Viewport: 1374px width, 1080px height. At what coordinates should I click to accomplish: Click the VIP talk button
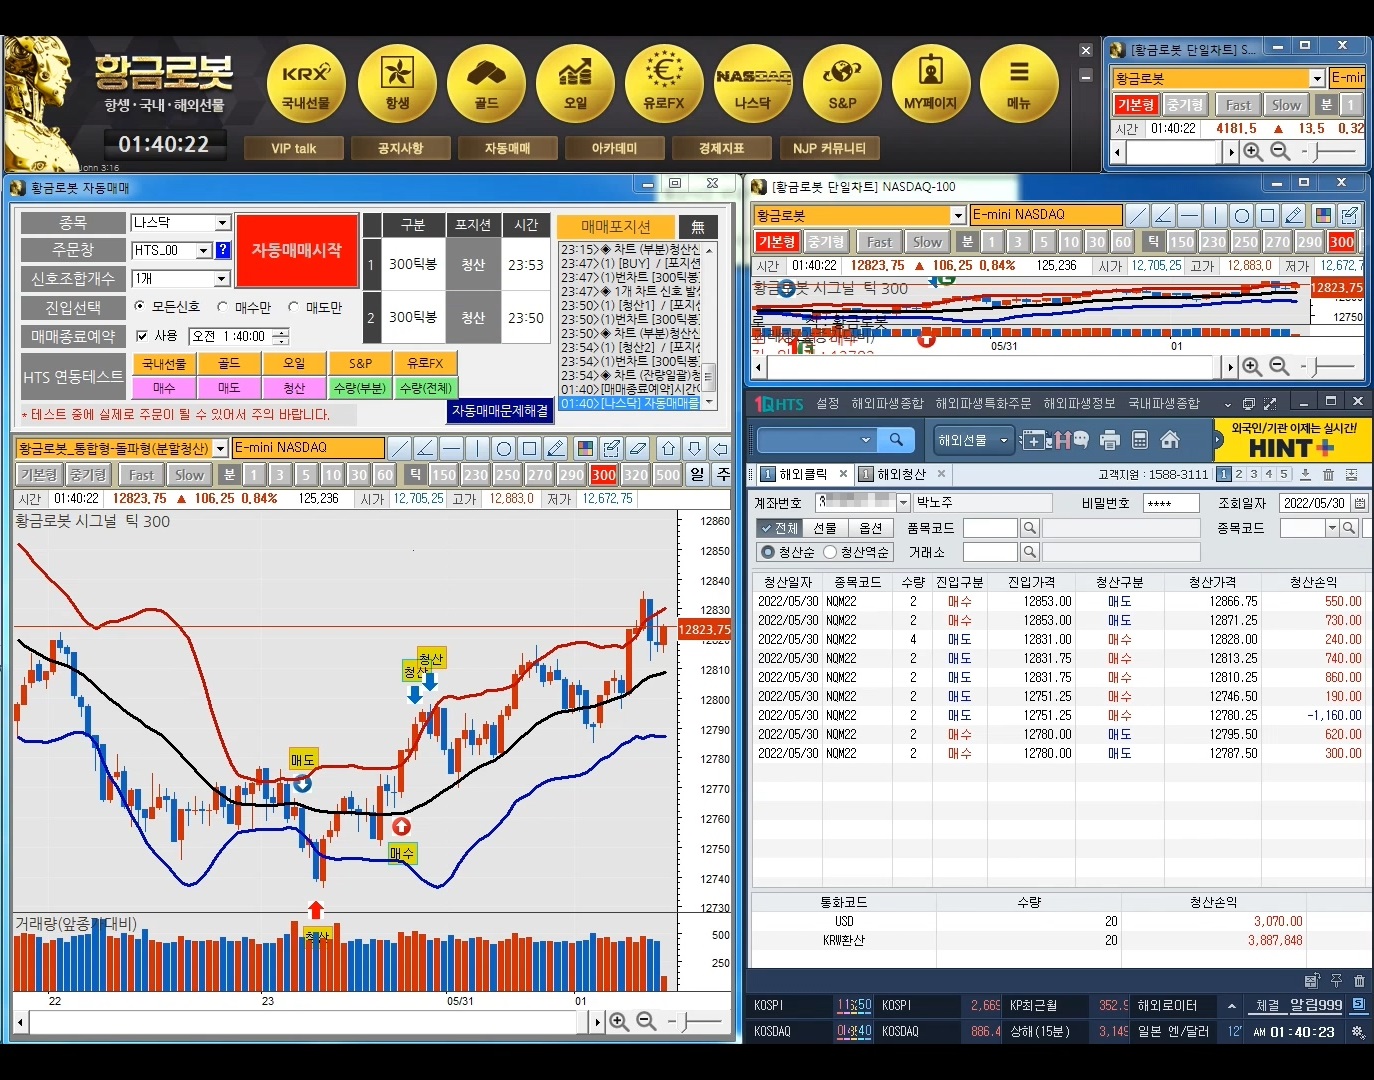[x=293, y=148]
